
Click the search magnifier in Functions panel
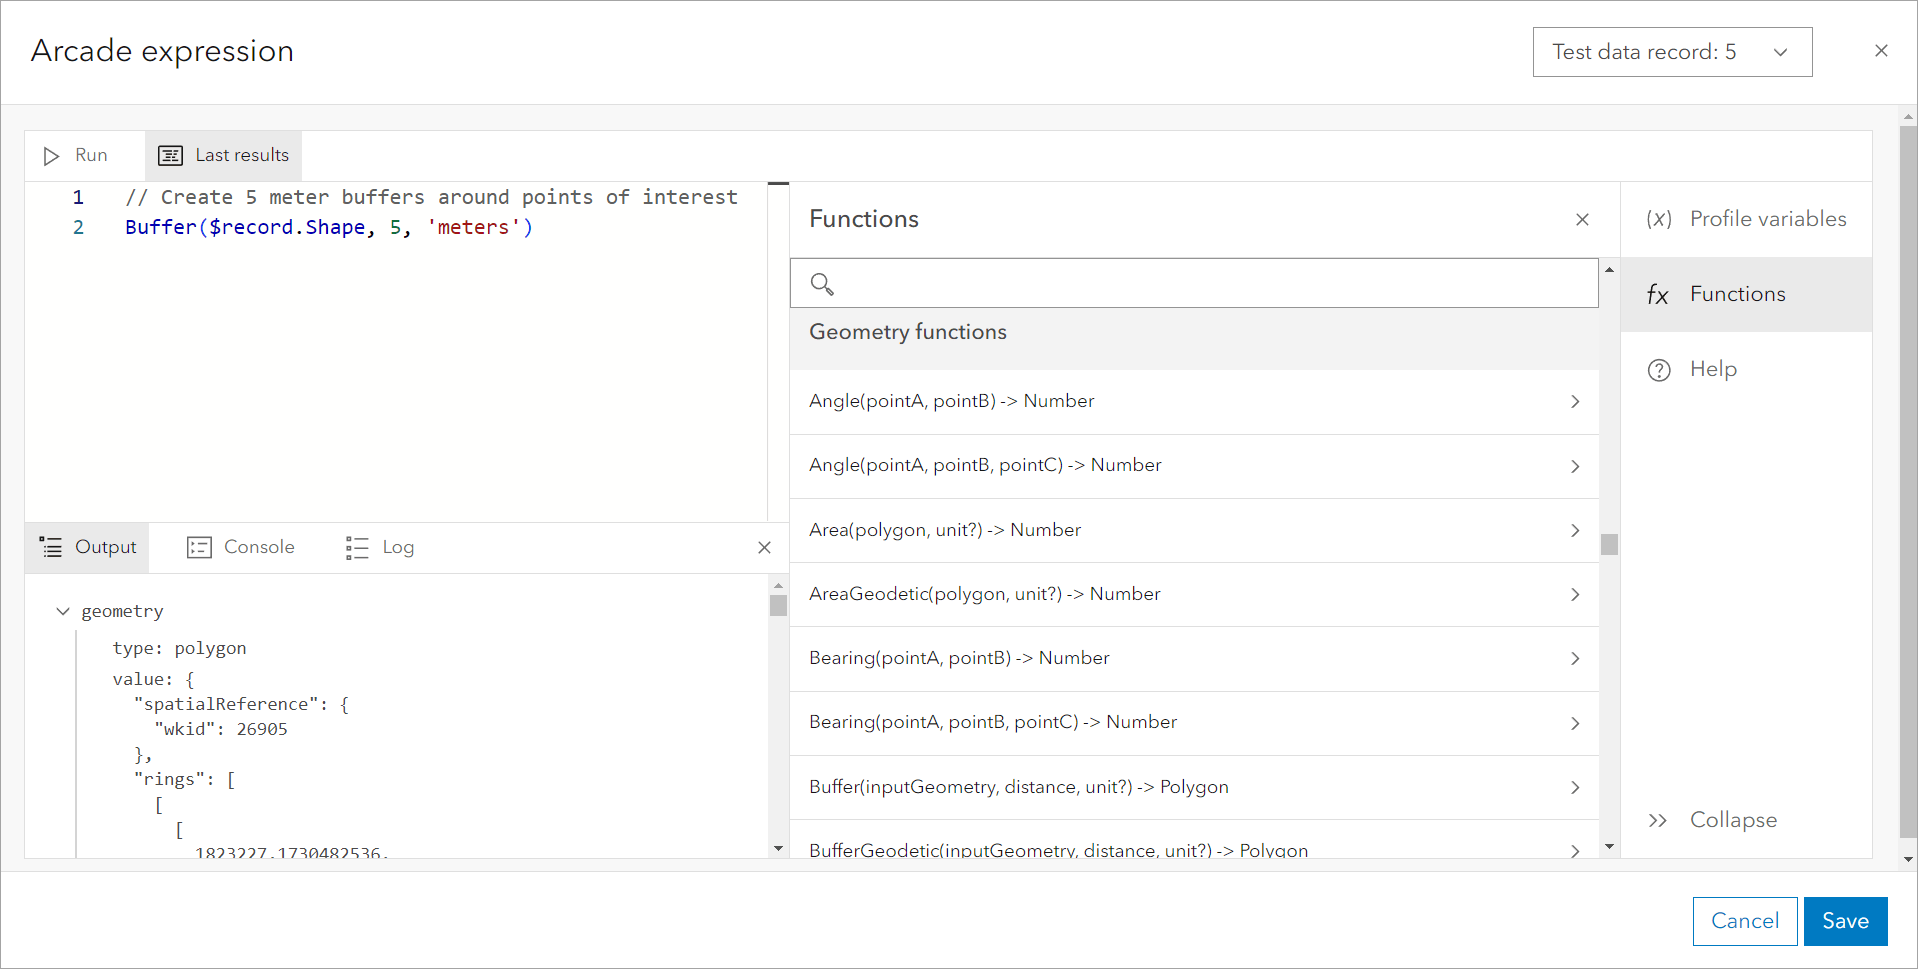pyautogui.click(x=822, y=284)
